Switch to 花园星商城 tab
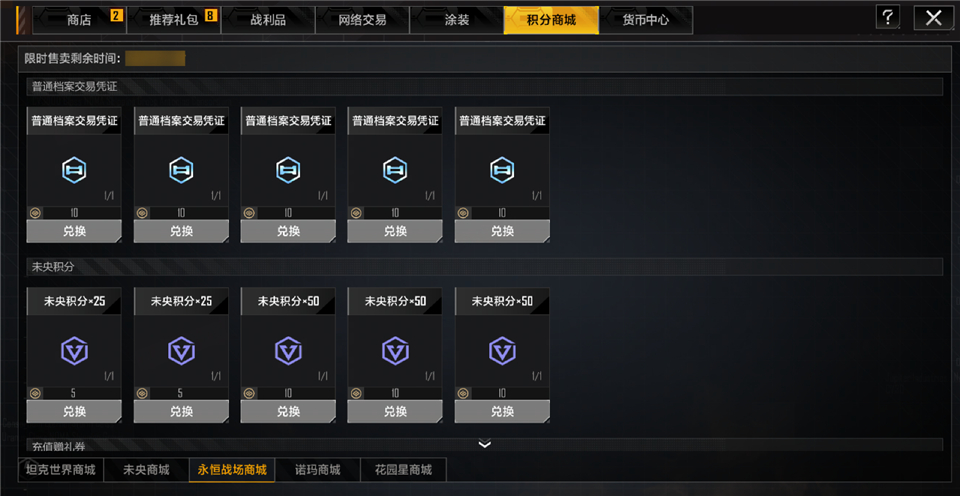960x496 pixels. 403,470
